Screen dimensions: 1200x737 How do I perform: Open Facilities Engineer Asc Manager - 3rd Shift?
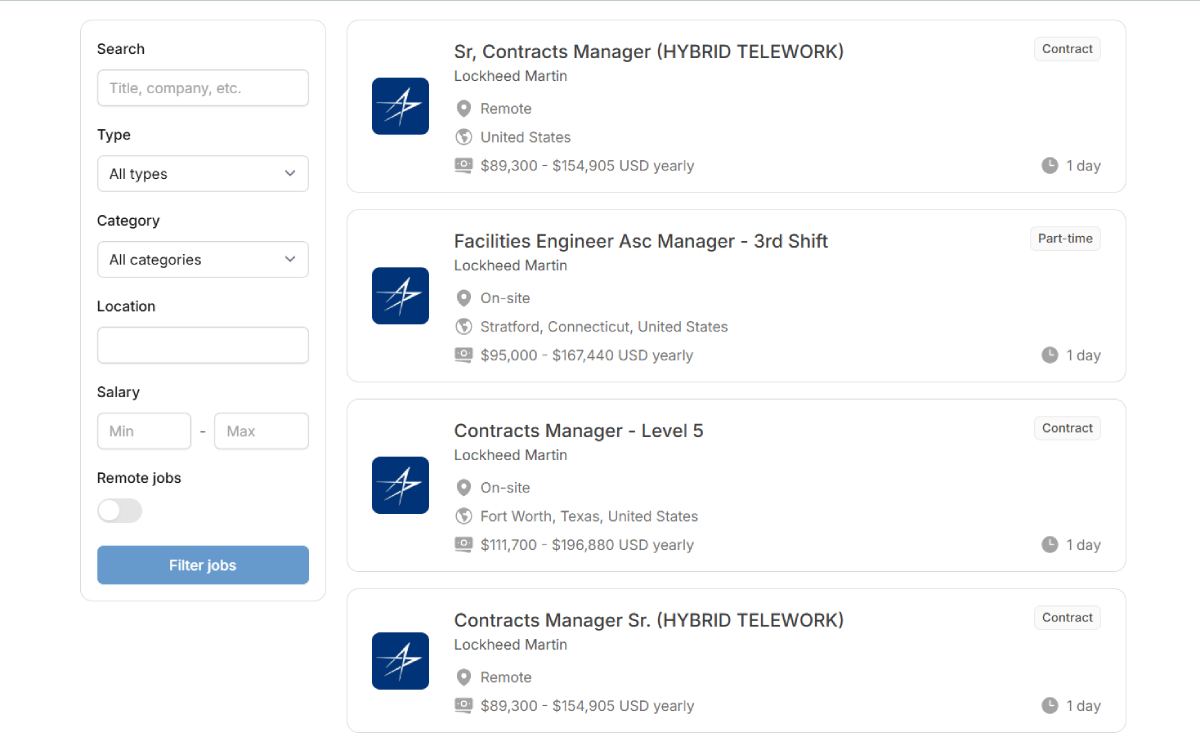point(640,241)
